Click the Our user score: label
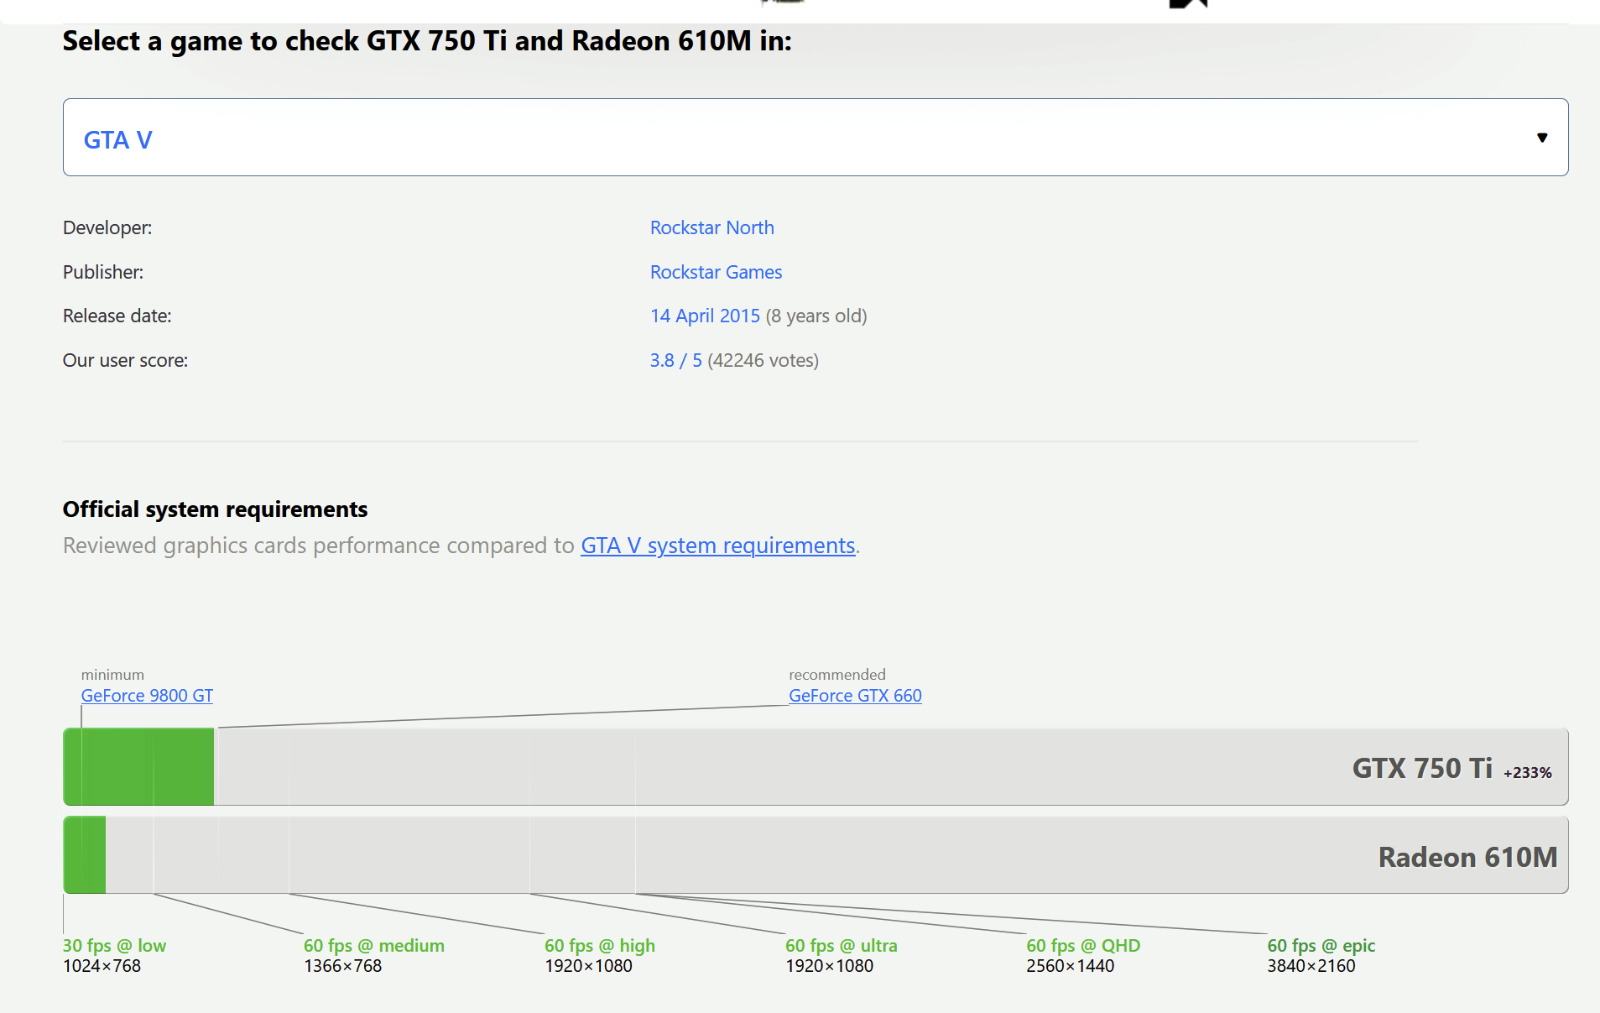The width and height of the screenshot is (1600, 1013). click(125, 360)
